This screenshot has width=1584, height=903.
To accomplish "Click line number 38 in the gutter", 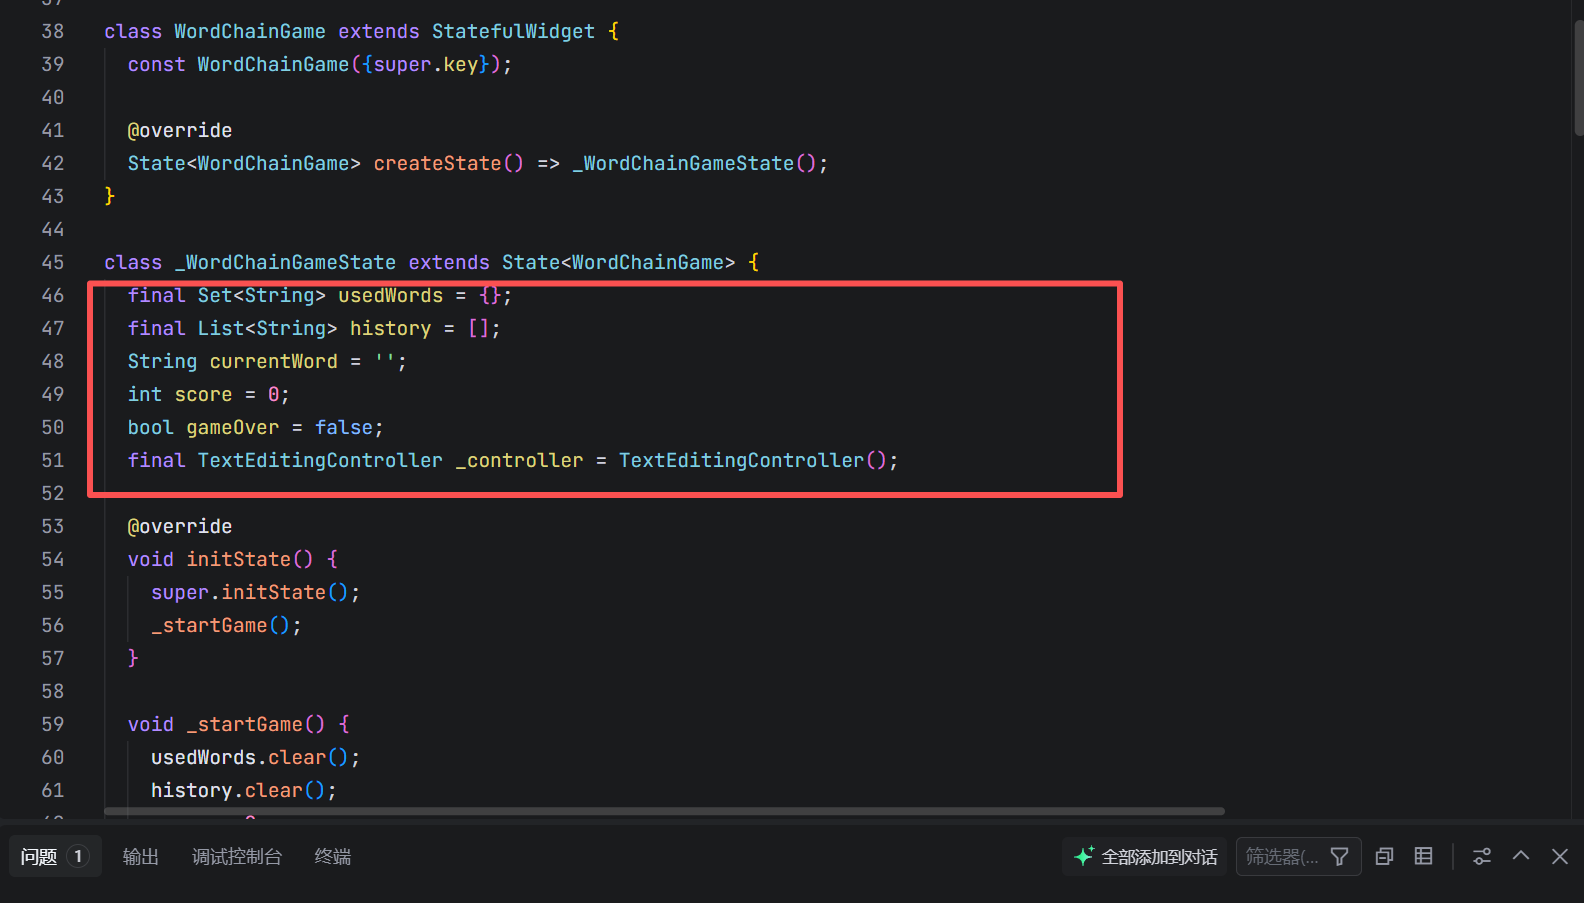I will pyautogui.click(x=52, y=31).
